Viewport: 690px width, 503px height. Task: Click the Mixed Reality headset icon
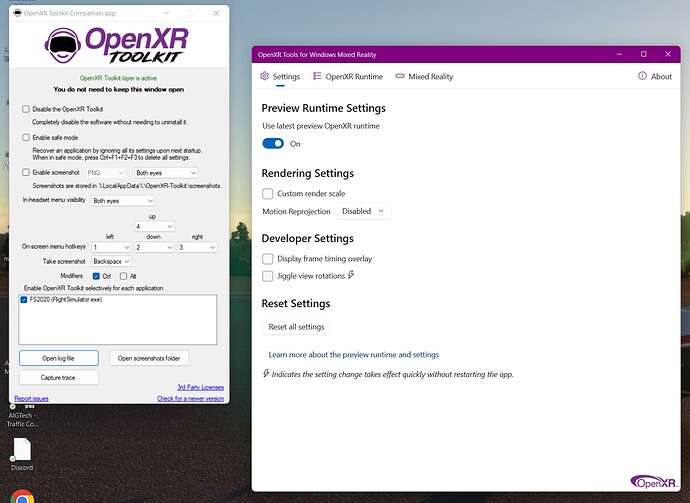coord(400,76)
